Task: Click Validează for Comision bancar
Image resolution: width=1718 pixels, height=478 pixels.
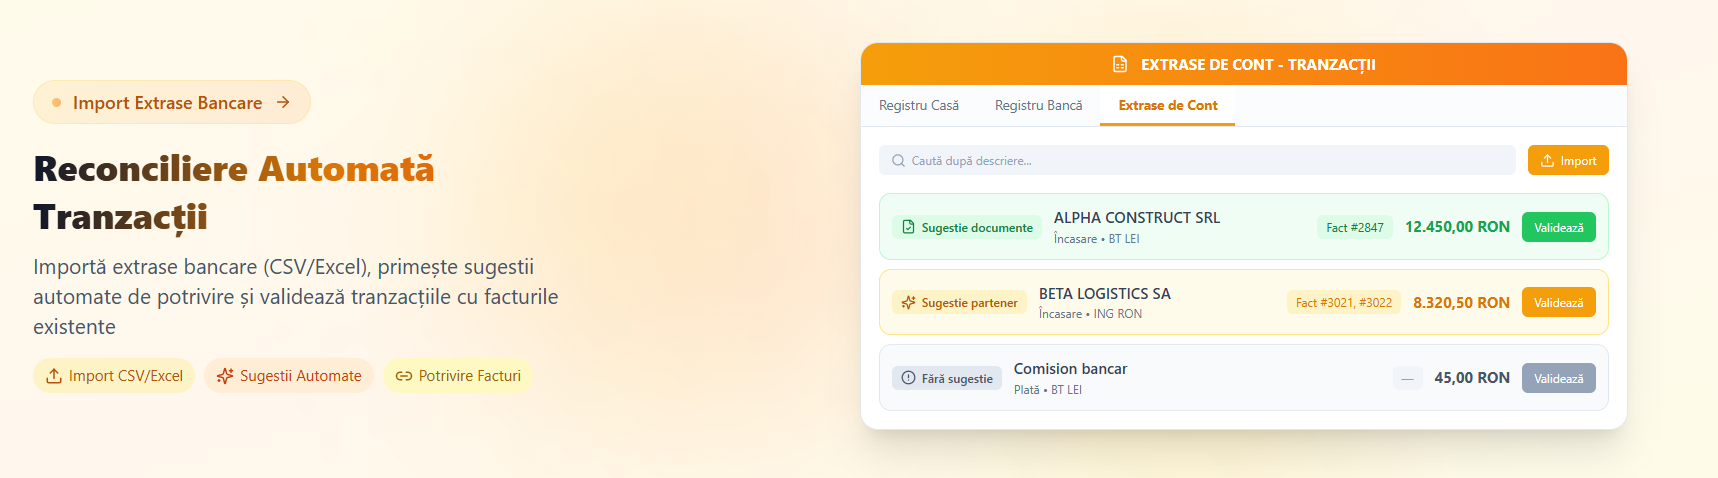Action: pos(1558,378)
